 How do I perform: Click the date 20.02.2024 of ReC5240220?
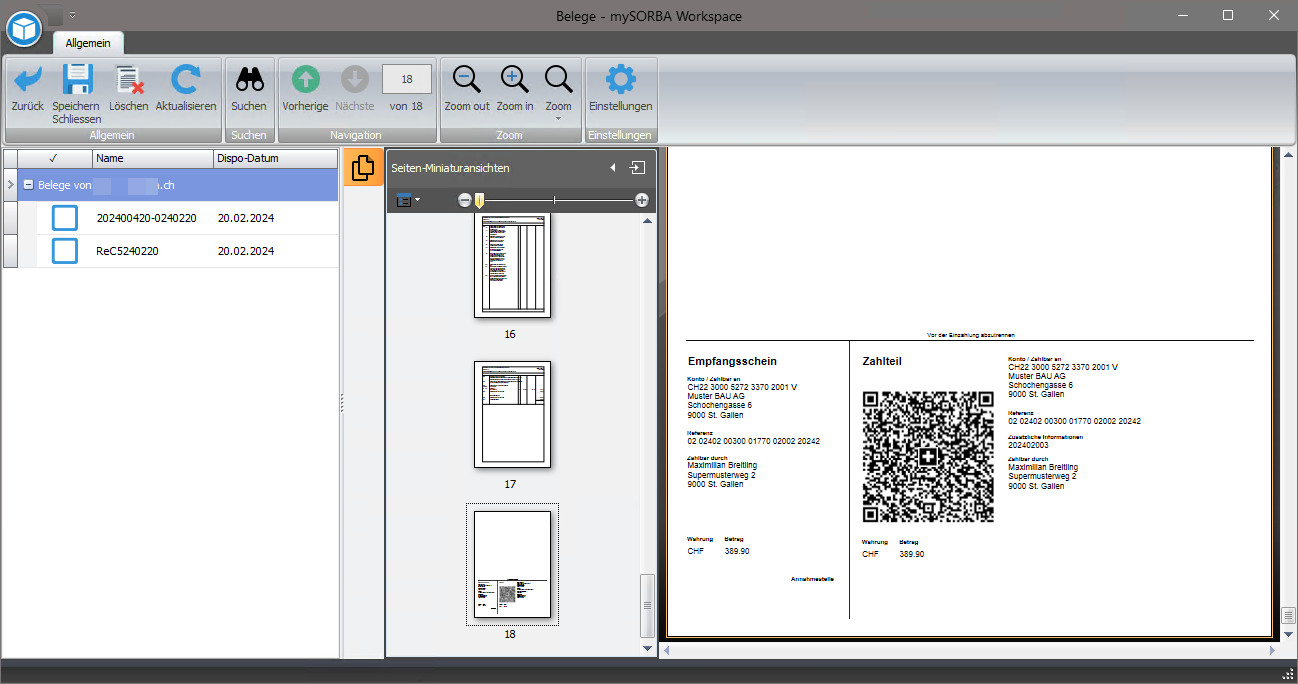click(x=246, y=251)
